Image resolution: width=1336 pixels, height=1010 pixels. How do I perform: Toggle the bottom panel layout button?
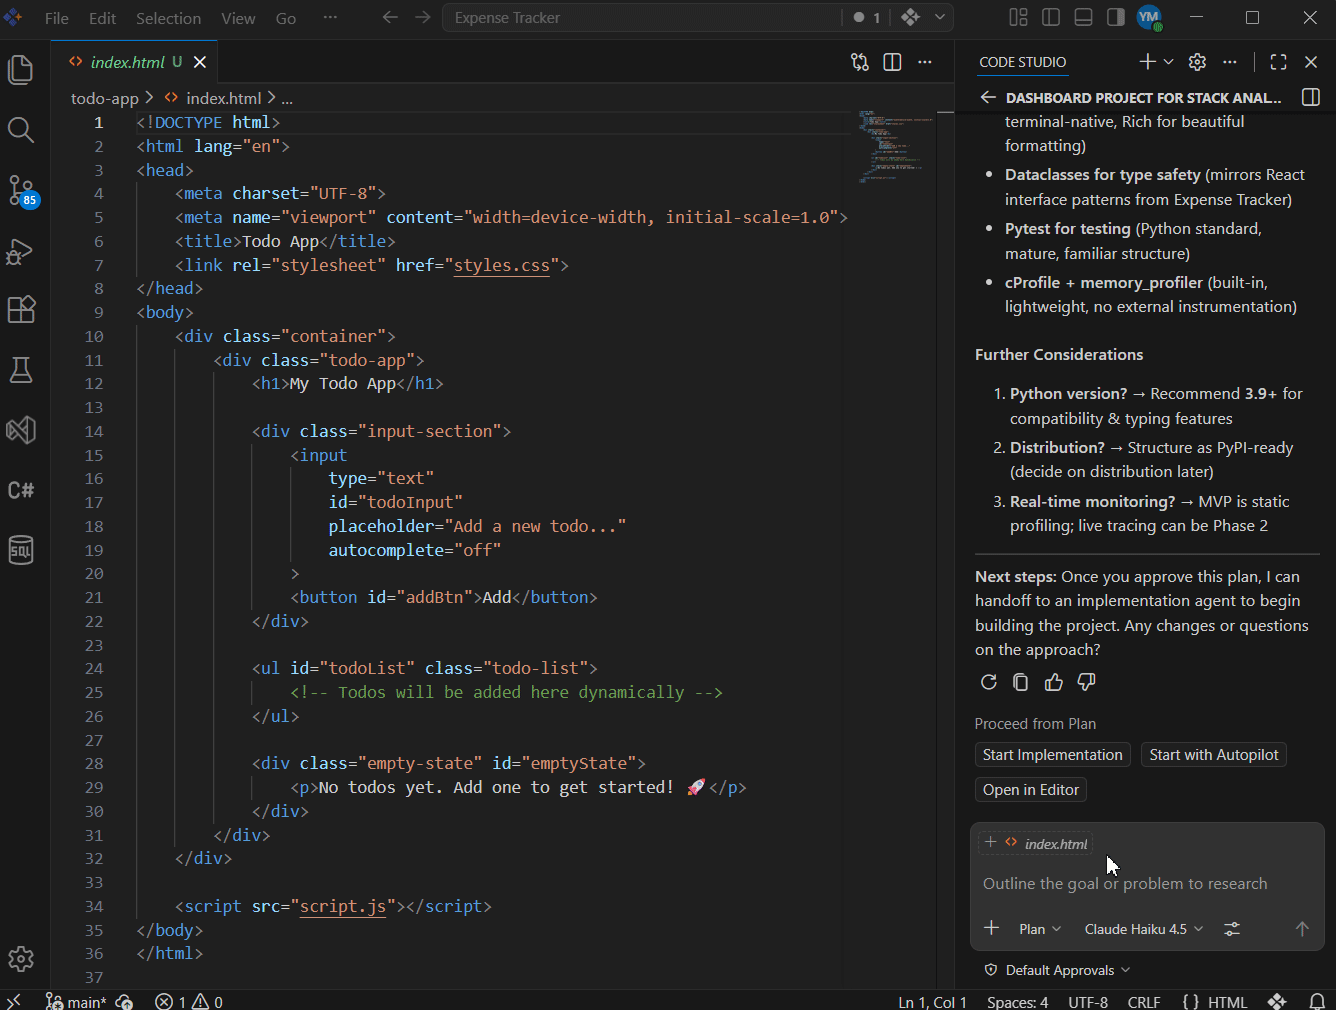(1083, 17)
